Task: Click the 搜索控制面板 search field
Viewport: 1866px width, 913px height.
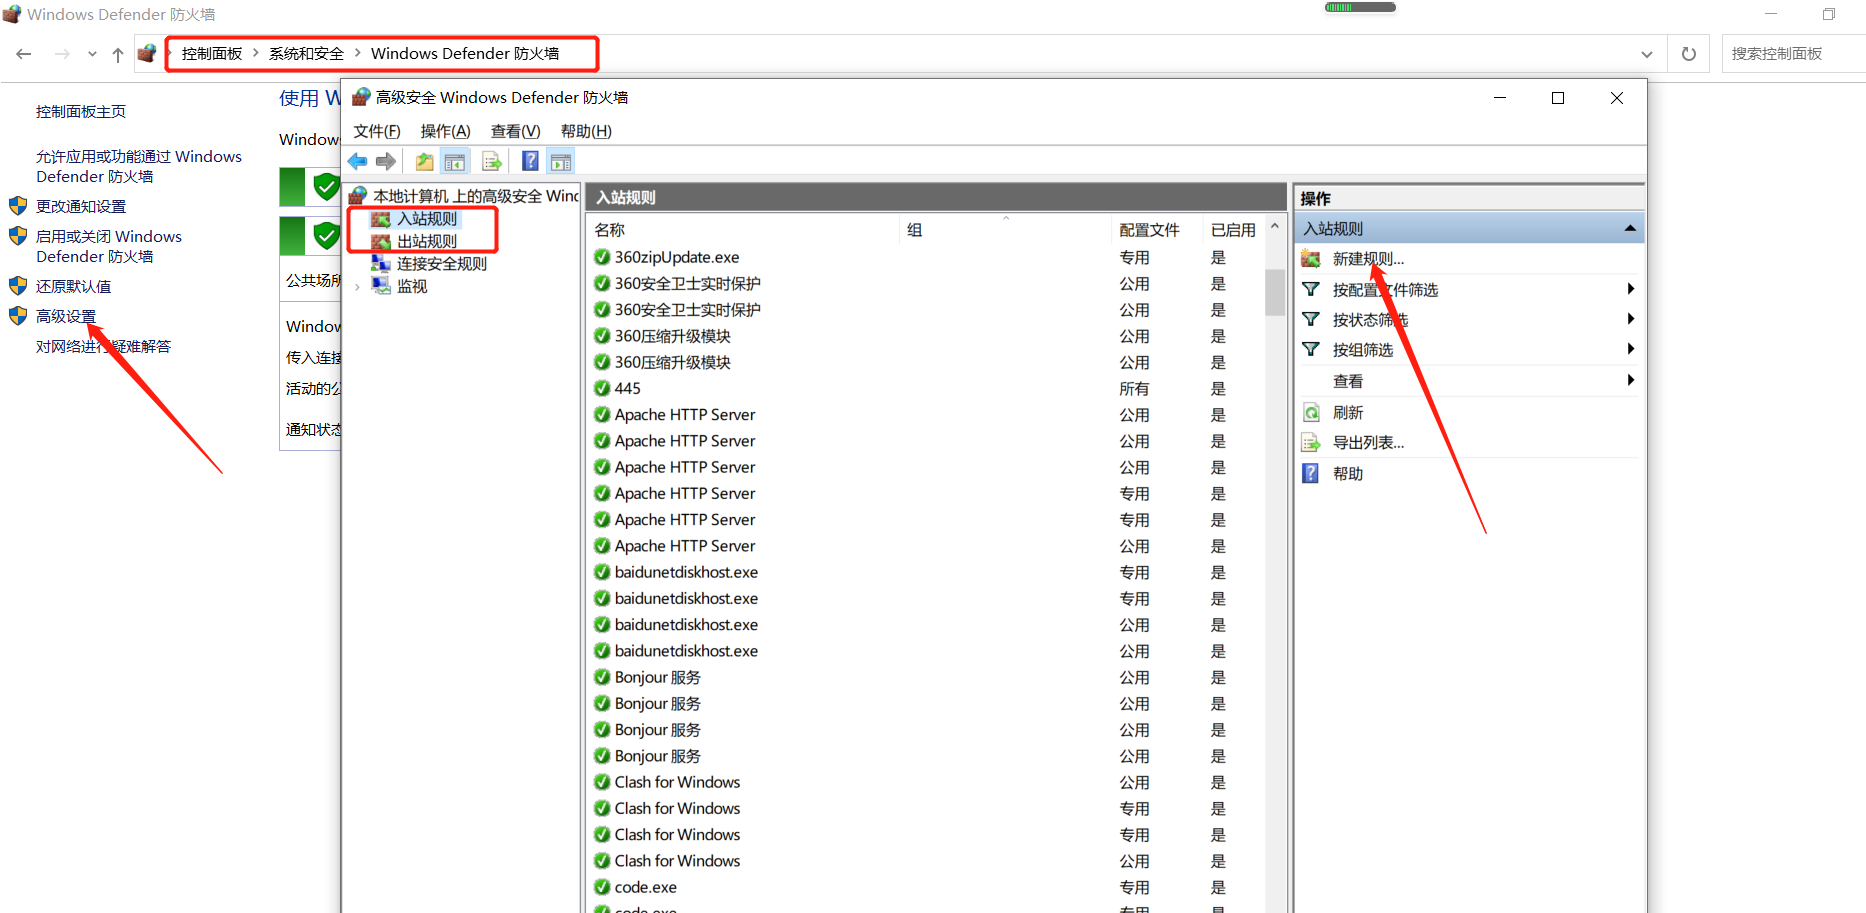Action: (1793, 54)
